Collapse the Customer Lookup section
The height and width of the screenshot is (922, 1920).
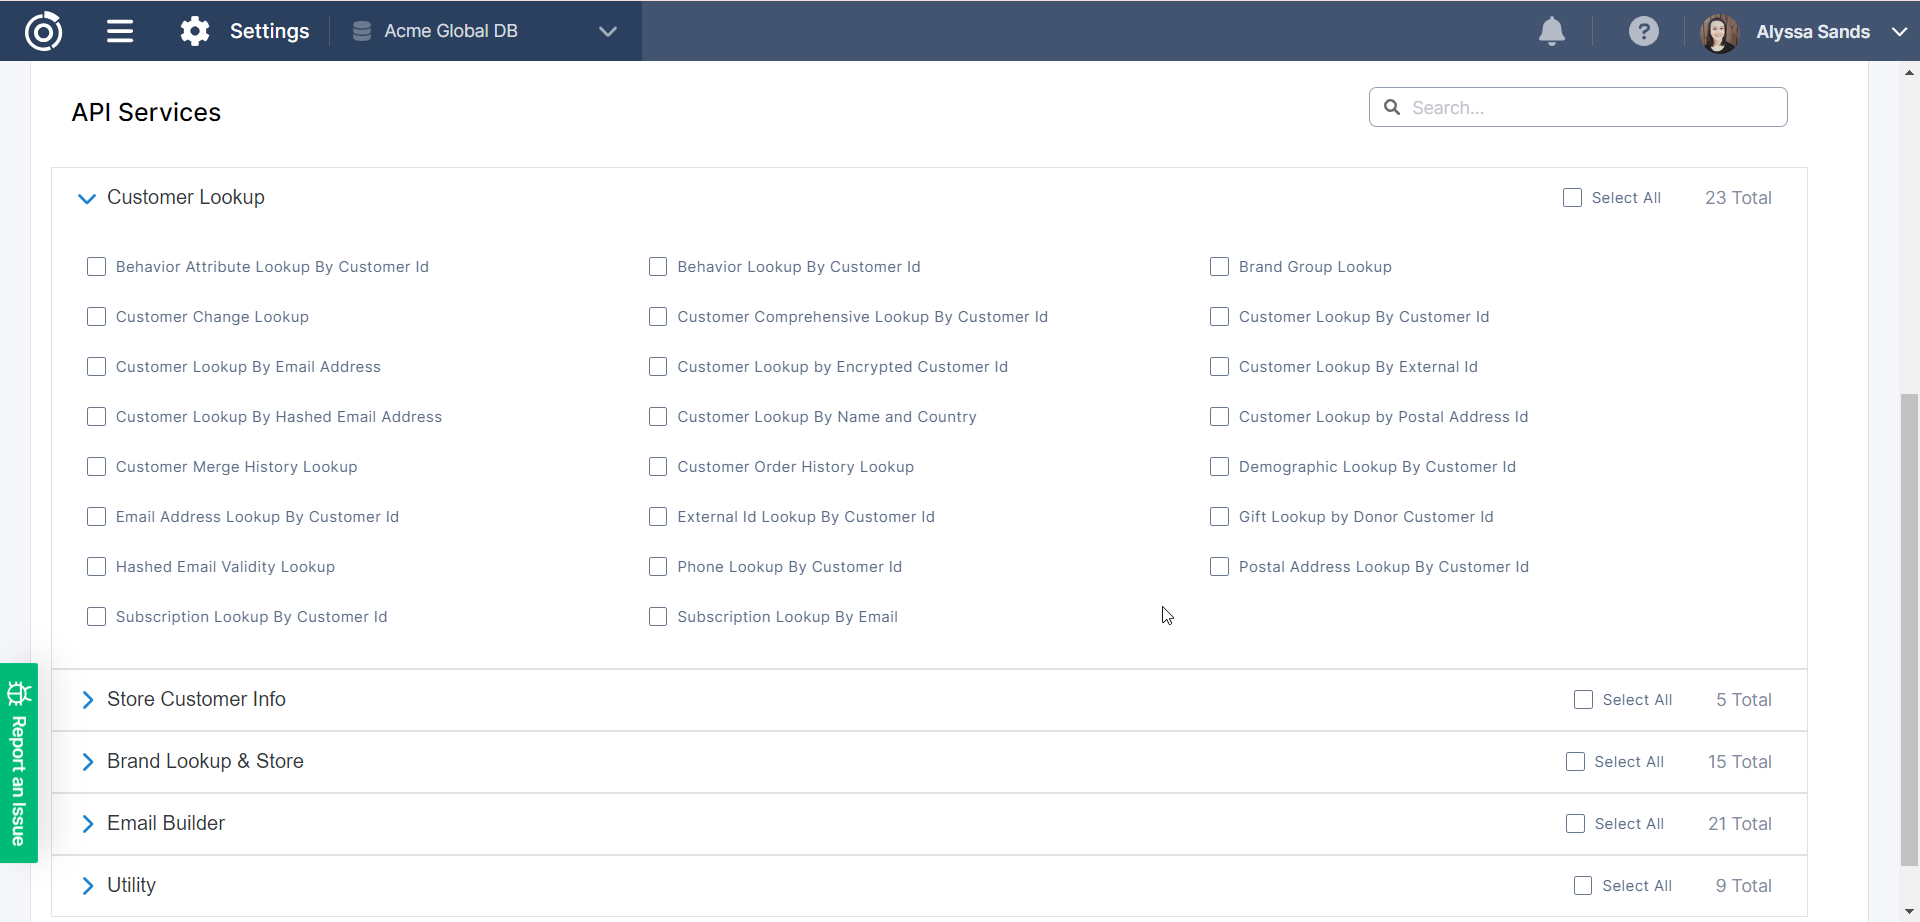[87, 198]
